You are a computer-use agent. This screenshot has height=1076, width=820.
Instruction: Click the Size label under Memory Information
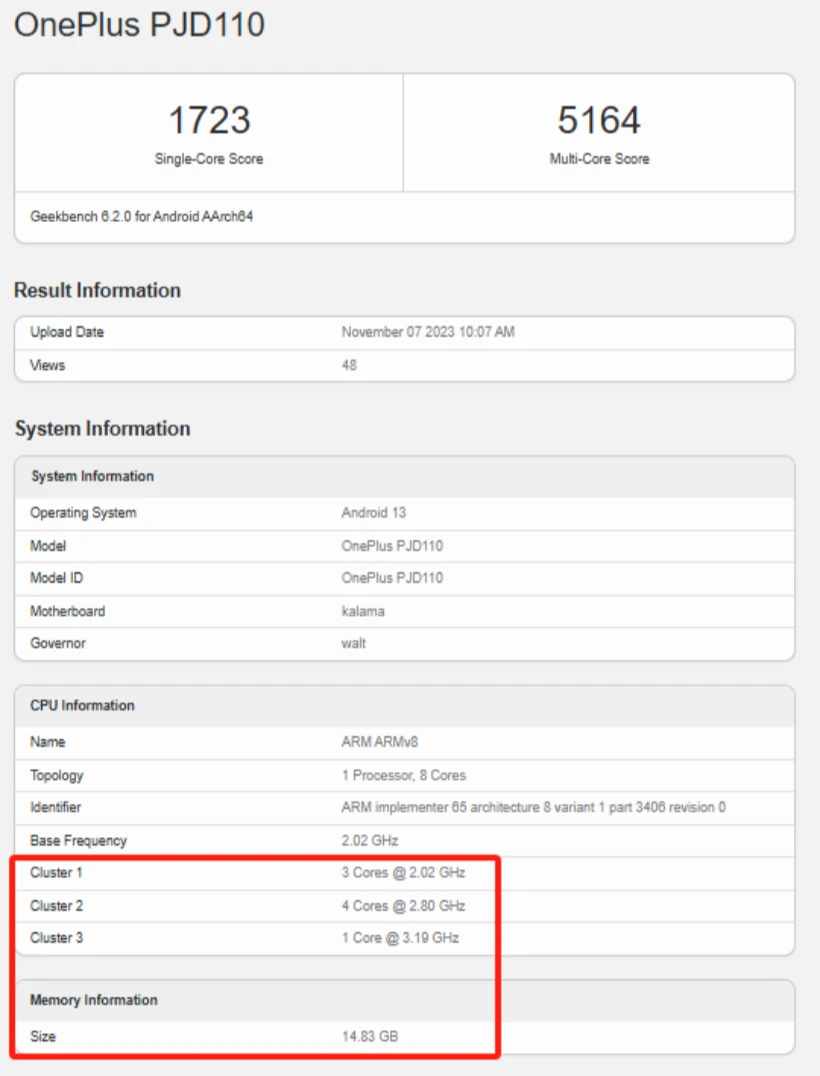point(43,1036)
